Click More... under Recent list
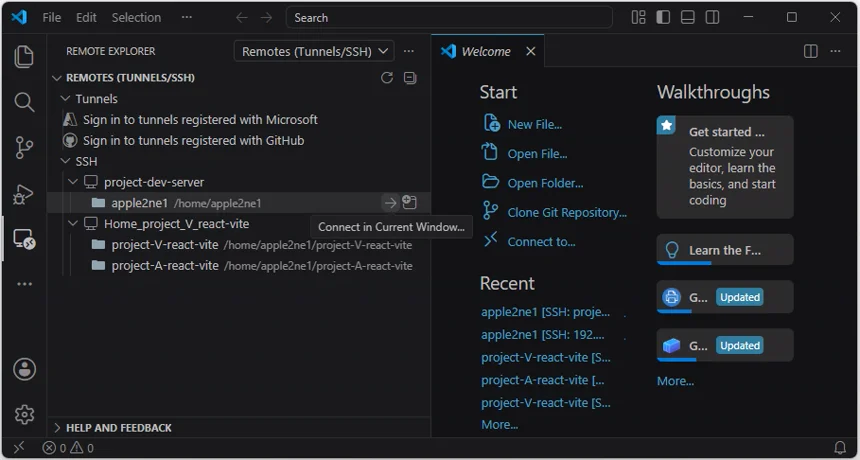Screen dimensions: 860x460 tap(499, 424)
